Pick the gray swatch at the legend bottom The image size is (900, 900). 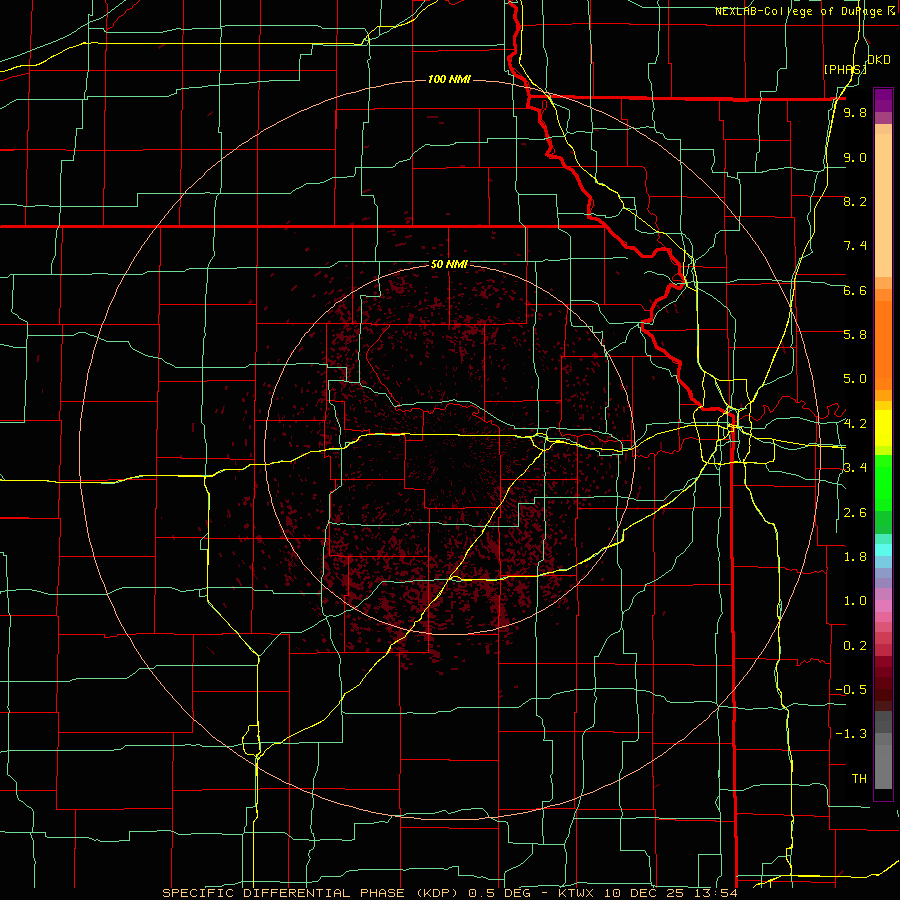[883, 766]
